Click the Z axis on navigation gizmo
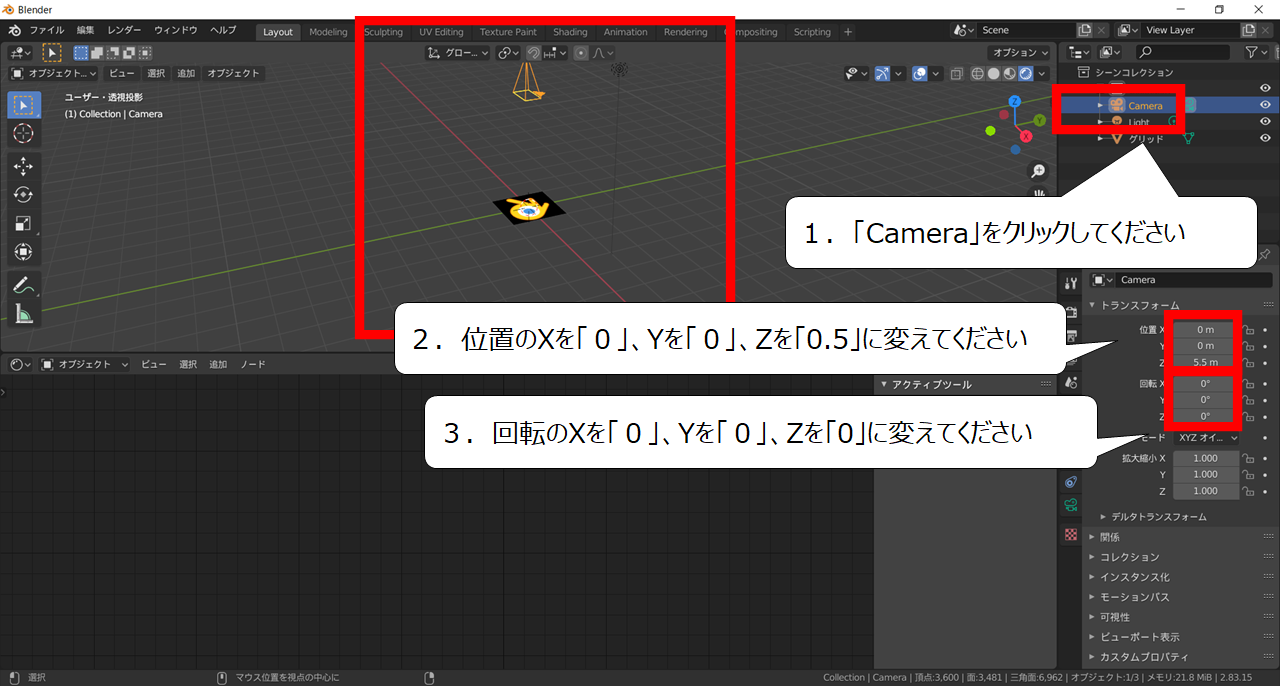Screen dimensions: 1280x686 (x=1014, y=101)
